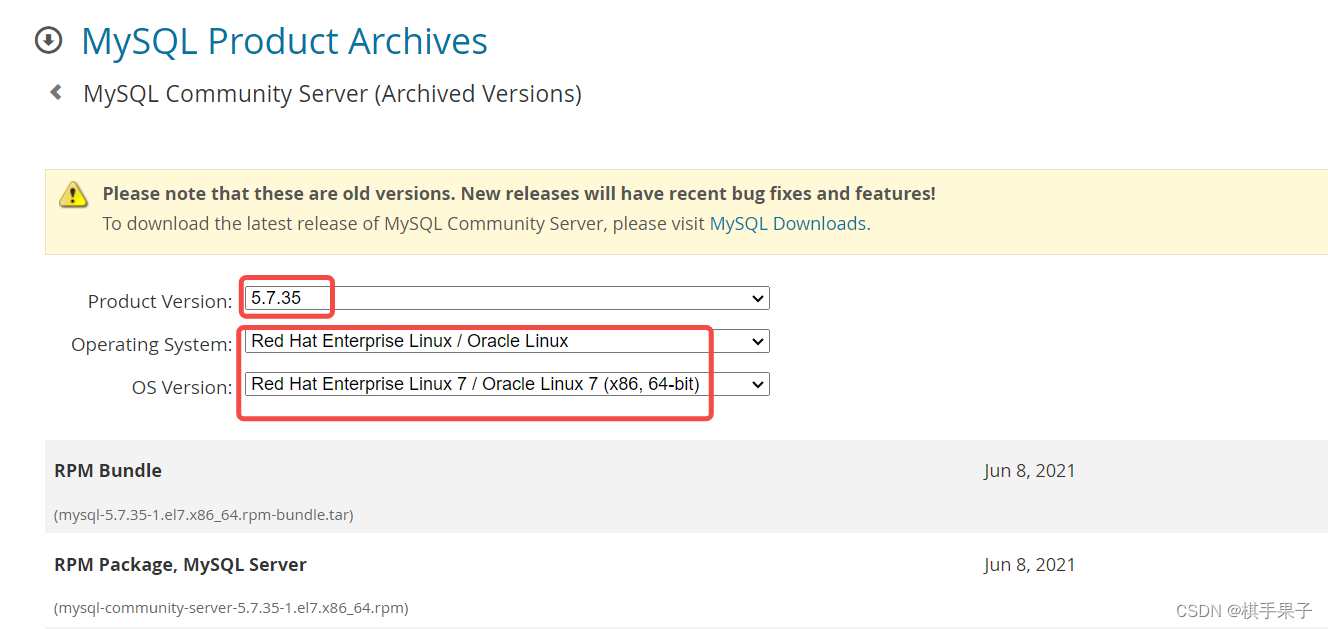1328x629 pixels.
Task: Click the RPM Package, MySQL Server entry
Action: tap(180, 564)
